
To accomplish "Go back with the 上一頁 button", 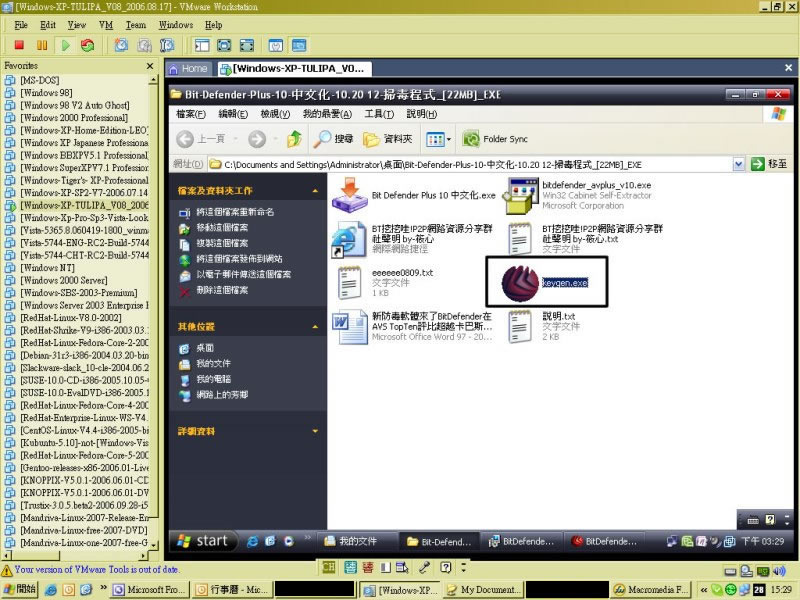I will (201, 139).
